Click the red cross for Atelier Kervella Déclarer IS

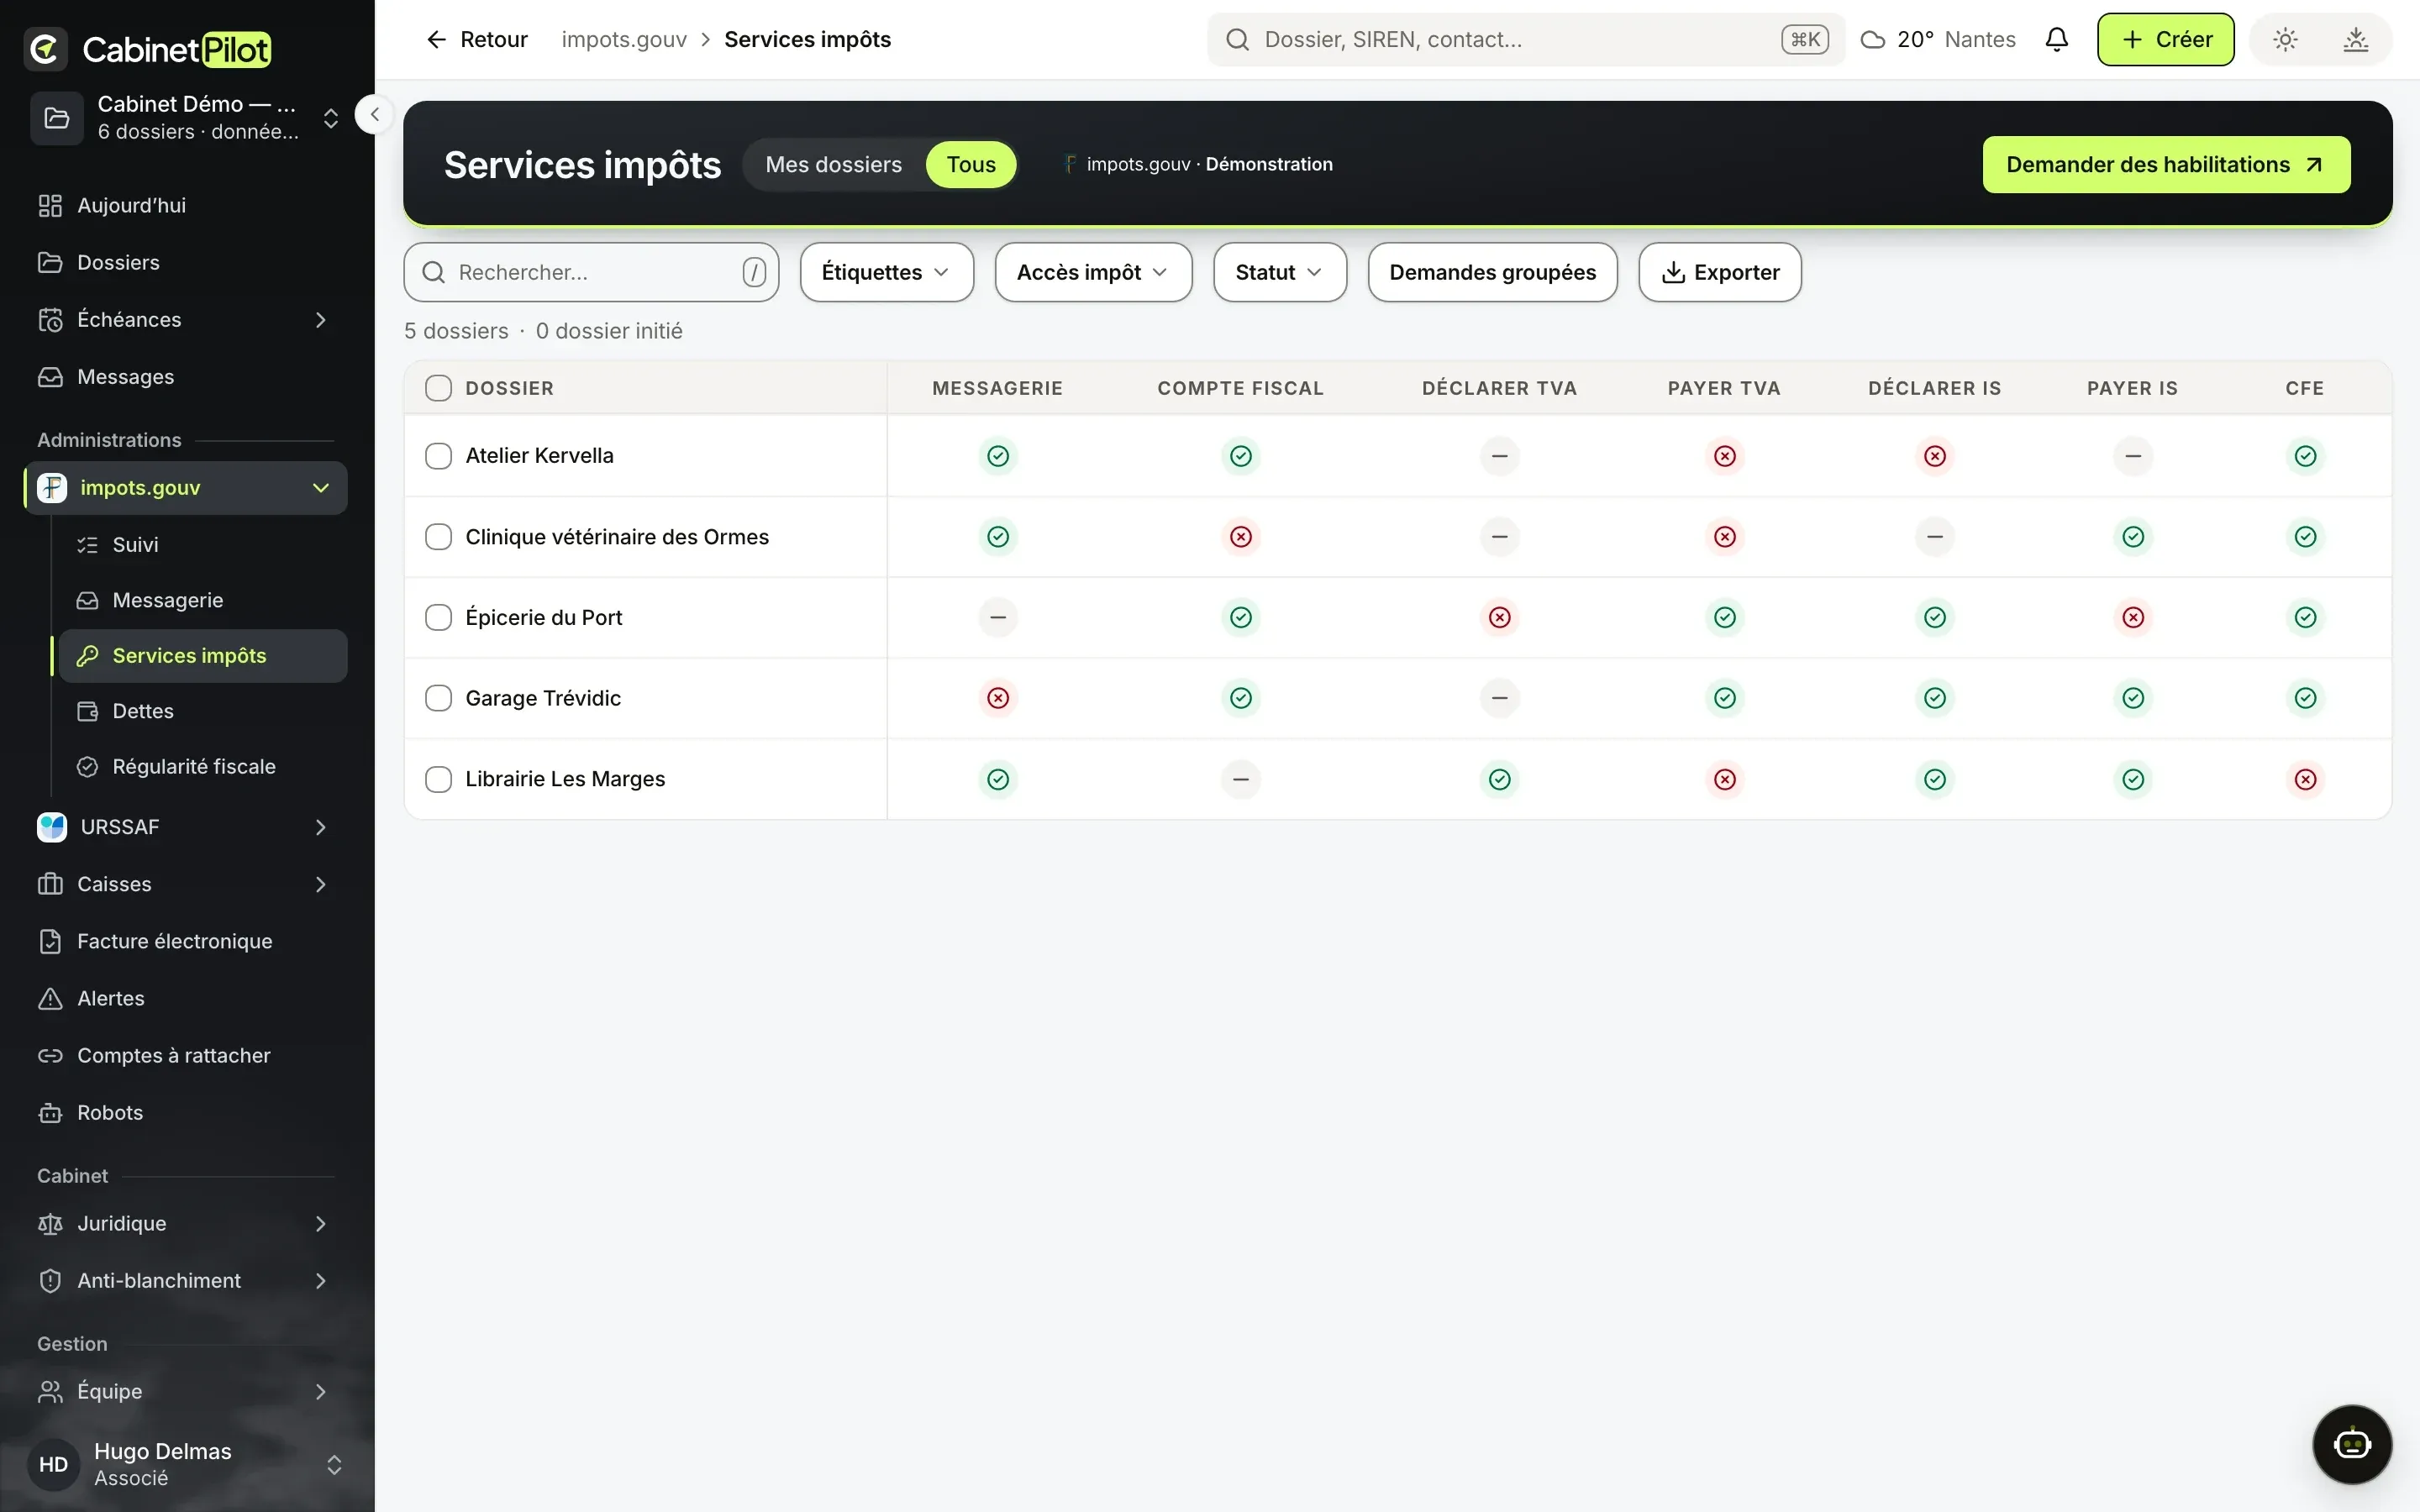(1935, 456)
